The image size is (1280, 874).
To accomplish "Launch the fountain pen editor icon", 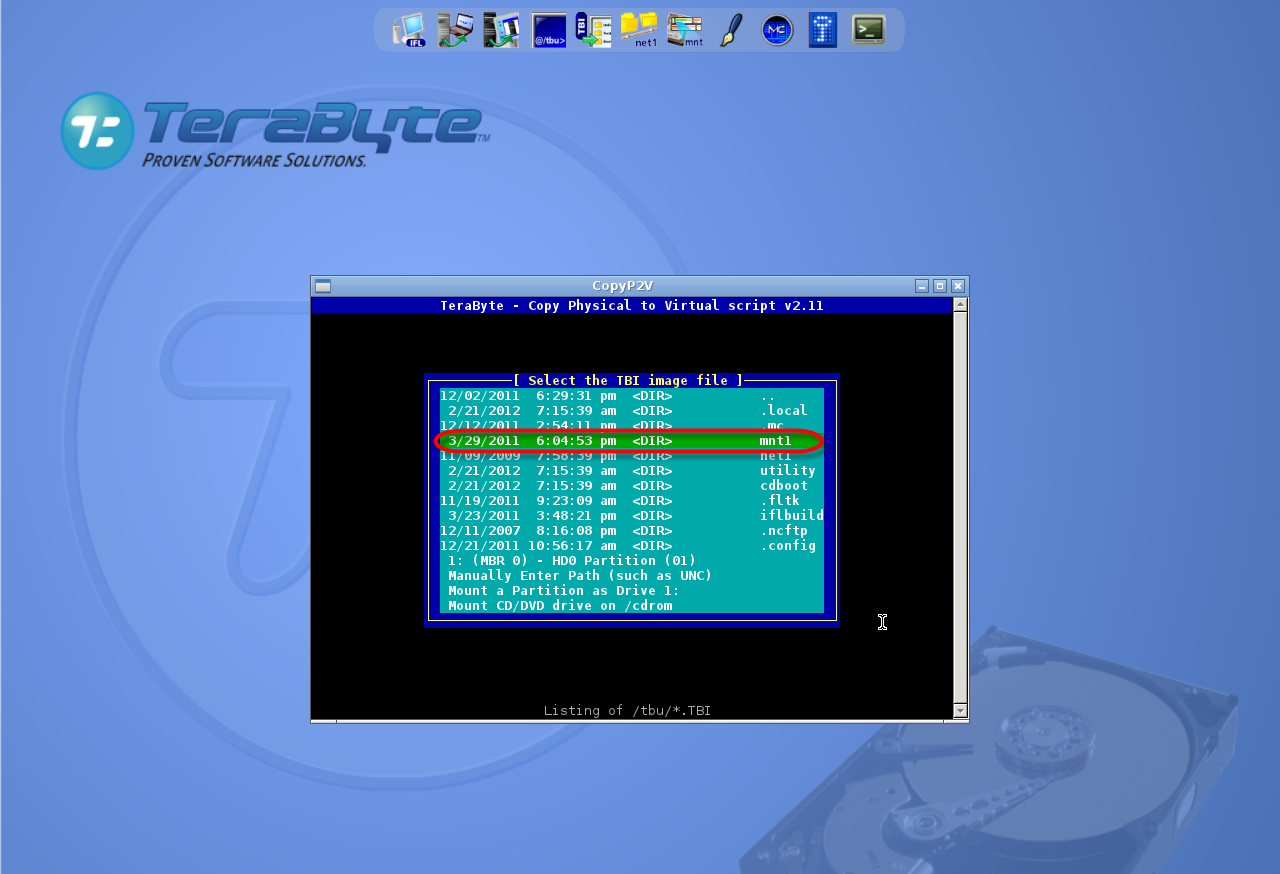I will point(732,30).
